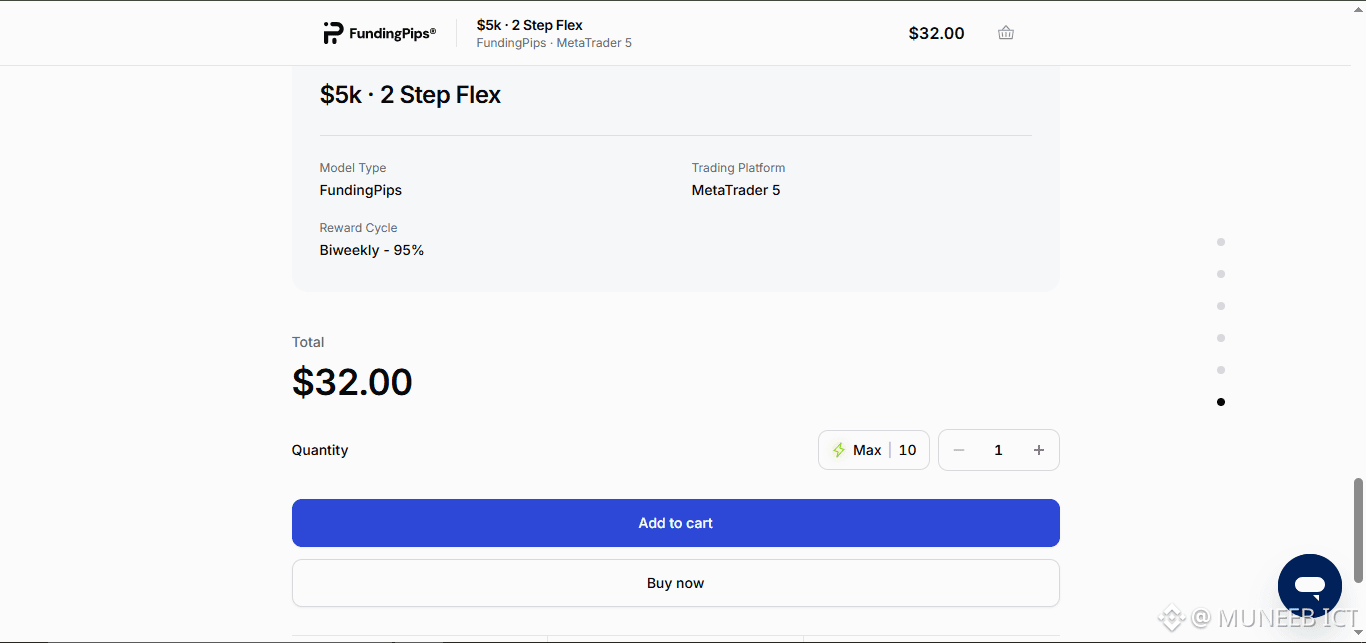This screenshot has height=643, width=1366.
Task: Open the shopping basket icon in header
Action: (x=1006, y=33)
